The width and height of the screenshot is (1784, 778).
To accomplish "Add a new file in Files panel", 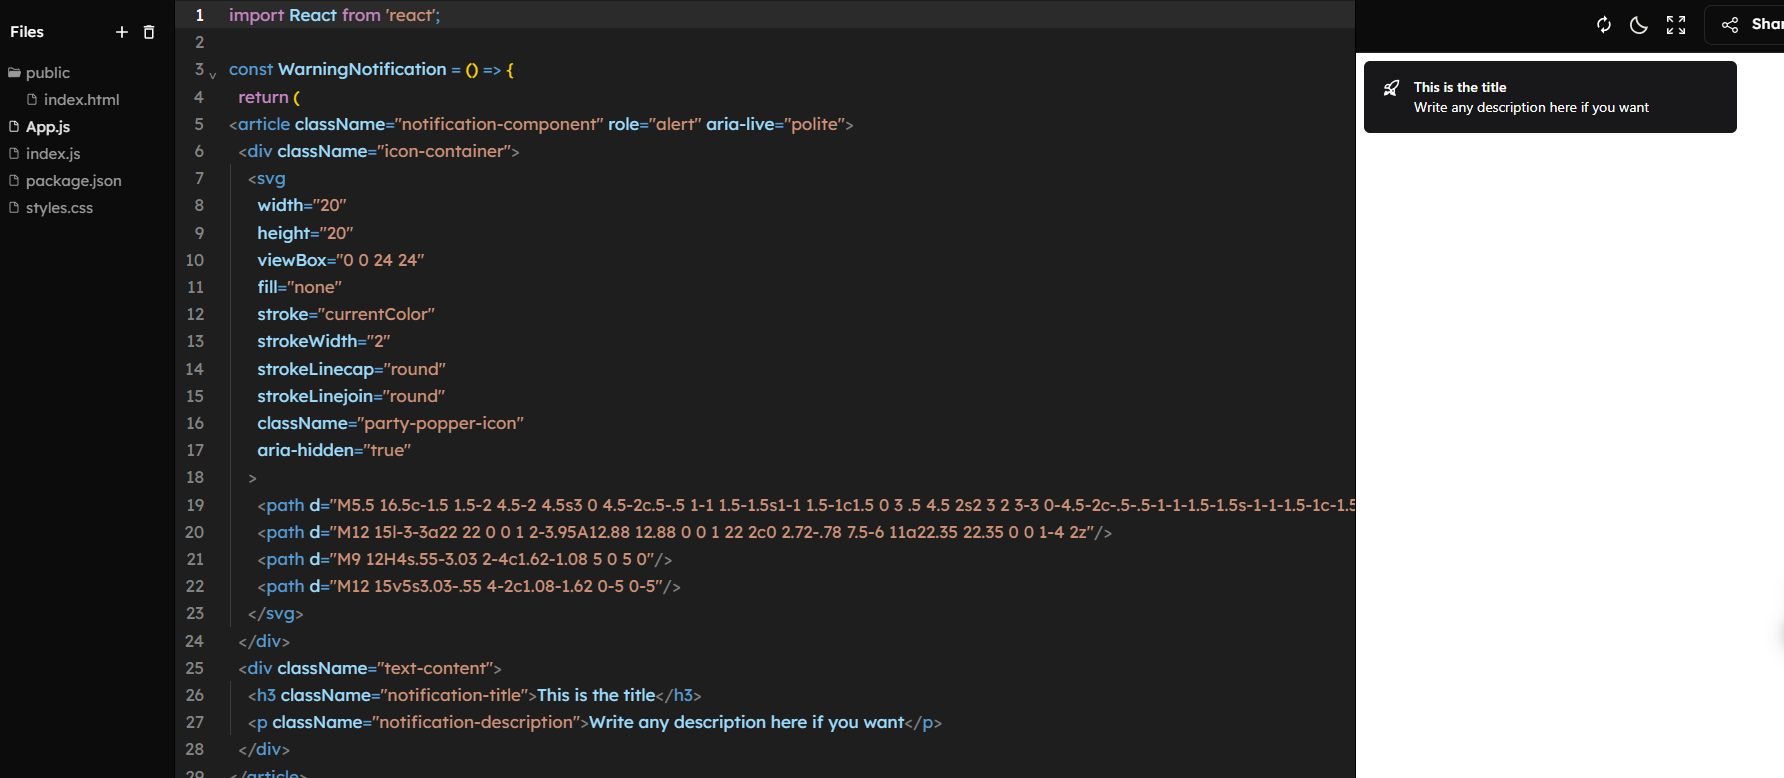I will click(x=122, y=32).
